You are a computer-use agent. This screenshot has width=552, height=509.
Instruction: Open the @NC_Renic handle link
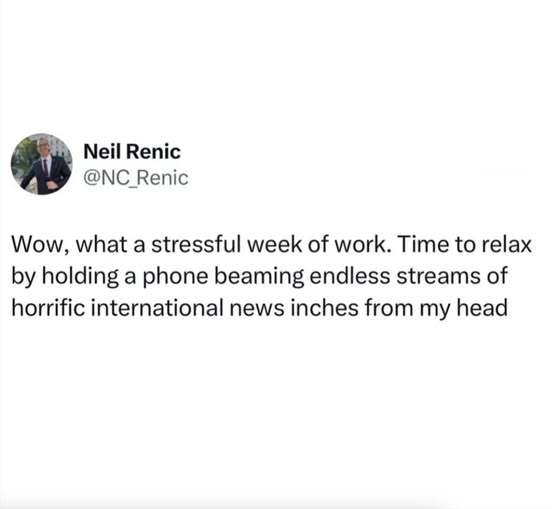click(136, 178)
